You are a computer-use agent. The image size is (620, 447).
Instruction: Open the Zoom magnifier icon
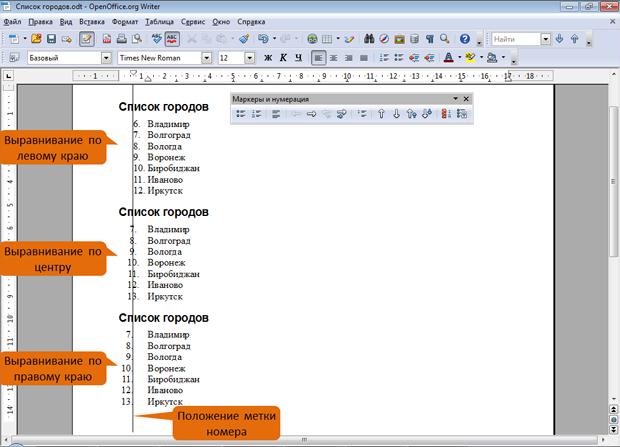(x=445, y=39)
